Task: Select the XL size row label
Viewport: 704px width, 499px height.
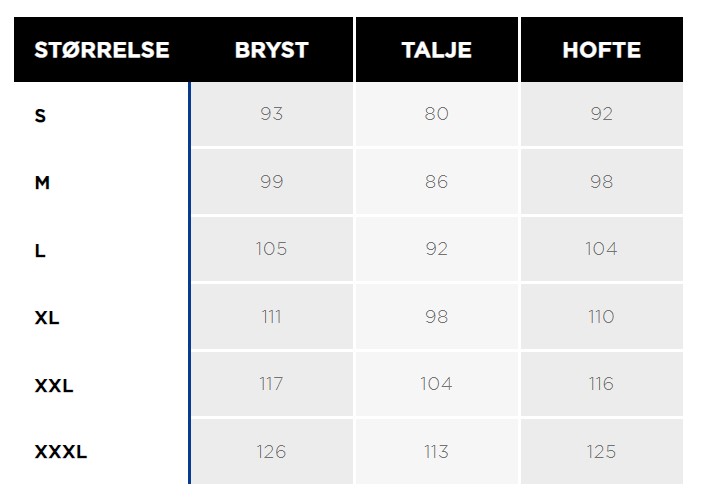Action: (47, 318)
